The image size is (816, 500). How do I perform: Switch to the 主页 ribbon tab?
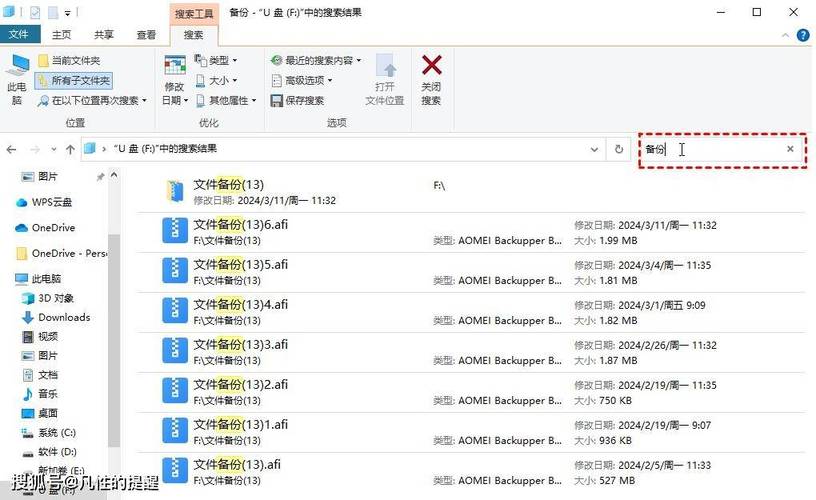point(61,34)
